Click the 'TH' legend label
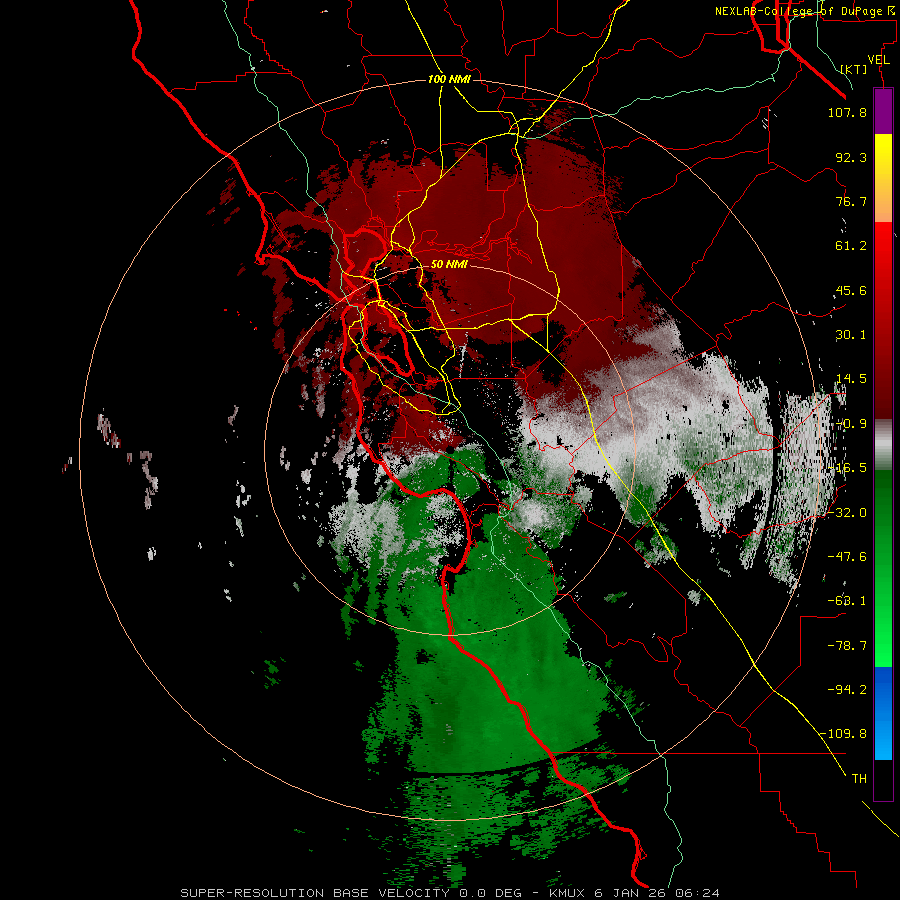This screenshot has height=900, width=900. [x=859, y=779]
